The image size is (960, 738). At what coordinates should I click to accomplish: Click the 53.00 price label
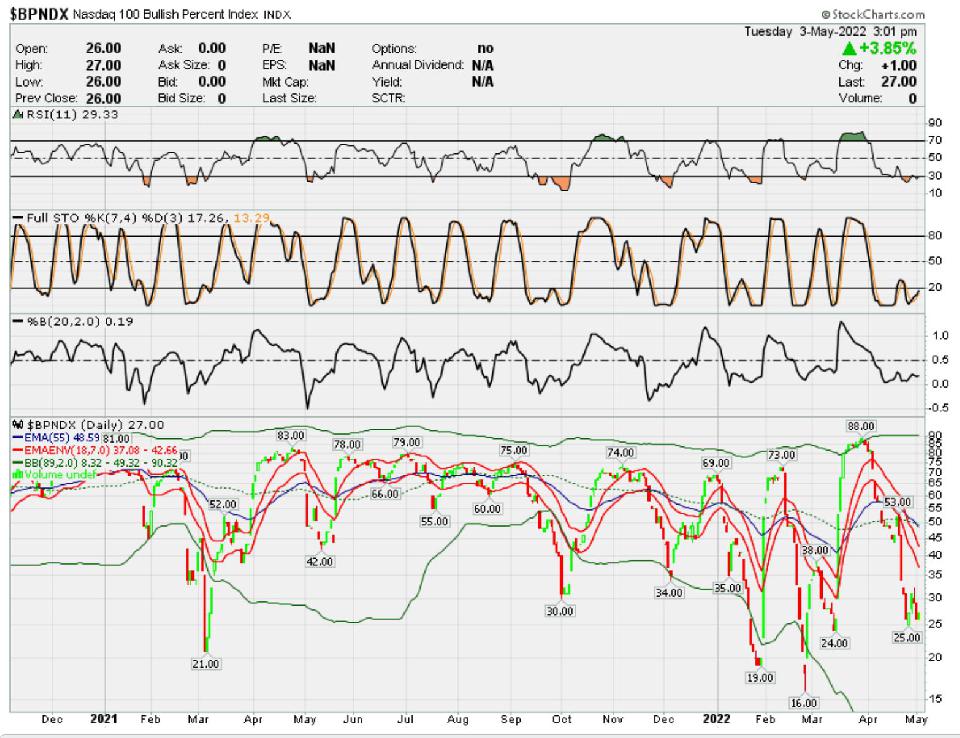click(898, 502)
